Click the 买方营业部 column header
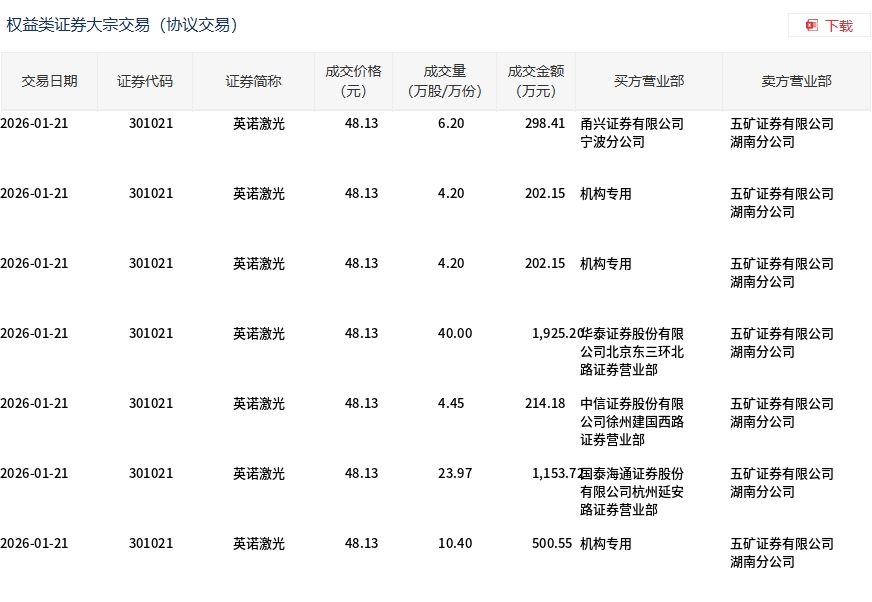This screenshot has width=872, height=602. click(649, 81)
